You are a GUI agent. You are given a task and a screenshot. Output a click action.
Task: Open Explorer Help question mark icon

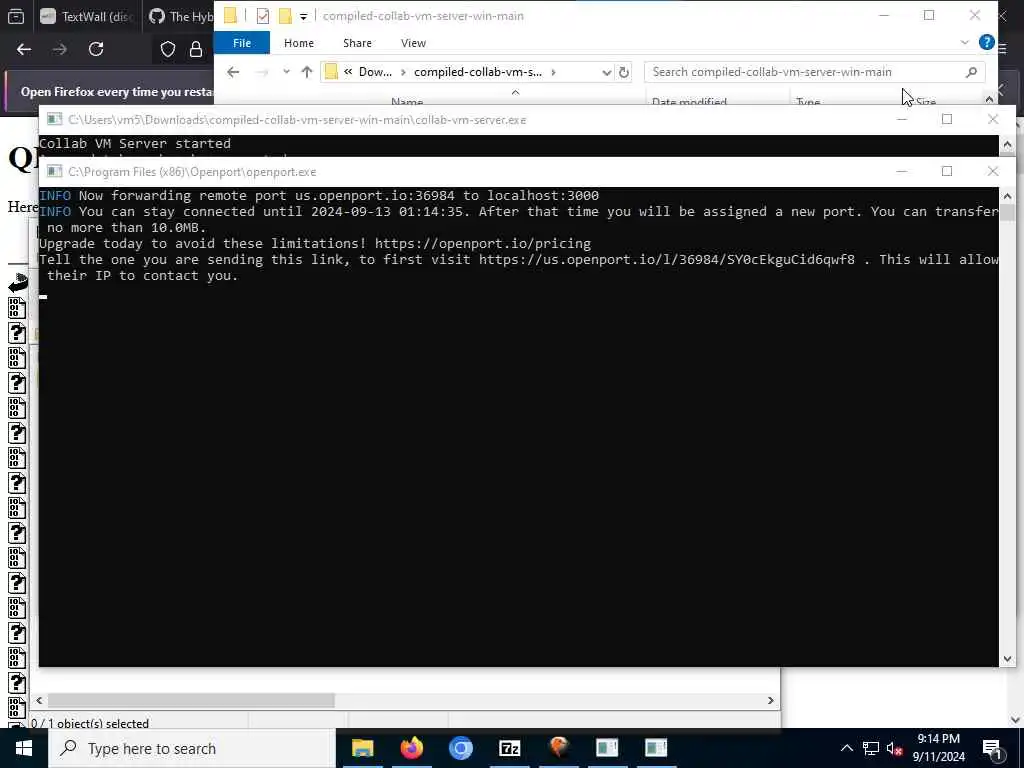[987, 42]
